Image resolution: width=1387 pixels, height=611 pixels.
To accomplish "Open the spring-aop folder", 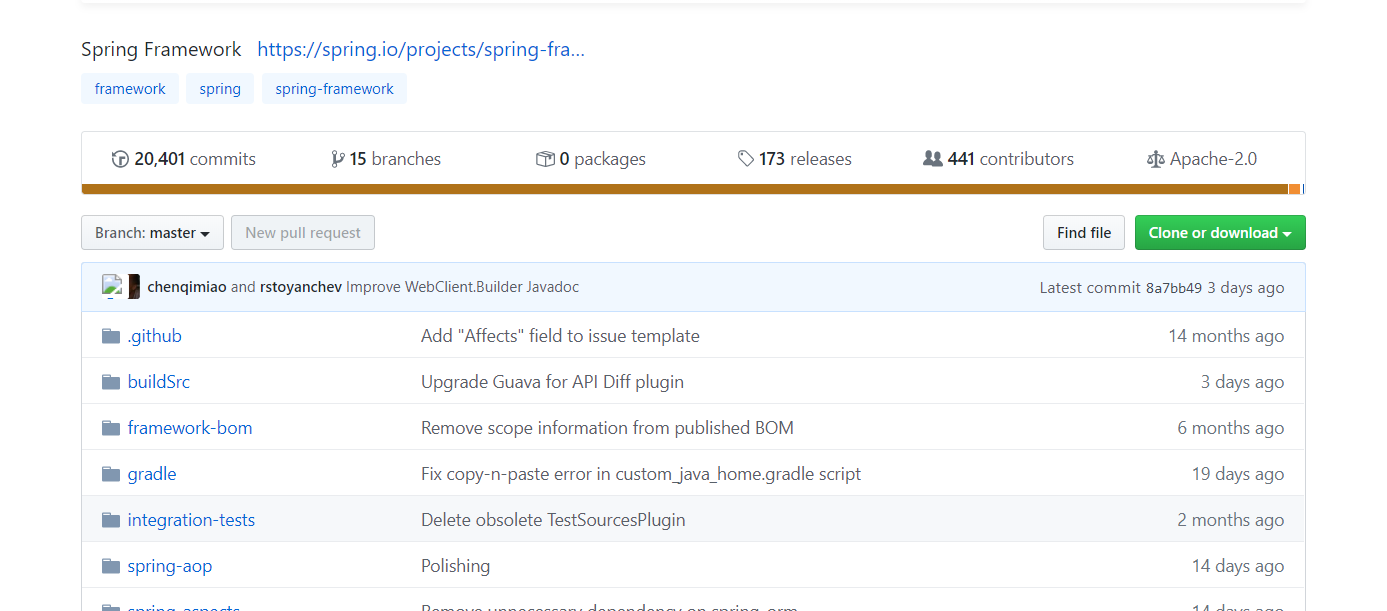I will click(170, 566).
